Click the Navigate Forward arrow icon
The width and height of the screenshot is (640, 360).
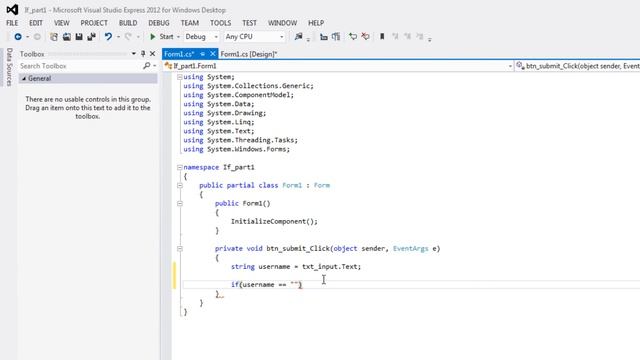coord(37,37)
